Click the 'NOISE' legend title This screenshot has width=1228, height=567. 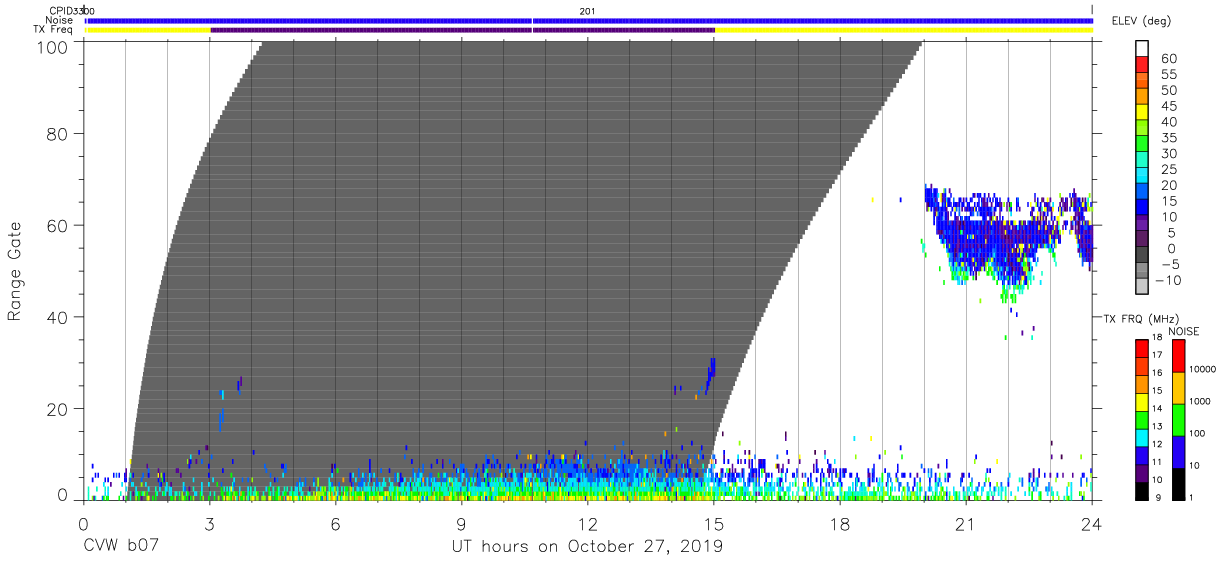1183,331
